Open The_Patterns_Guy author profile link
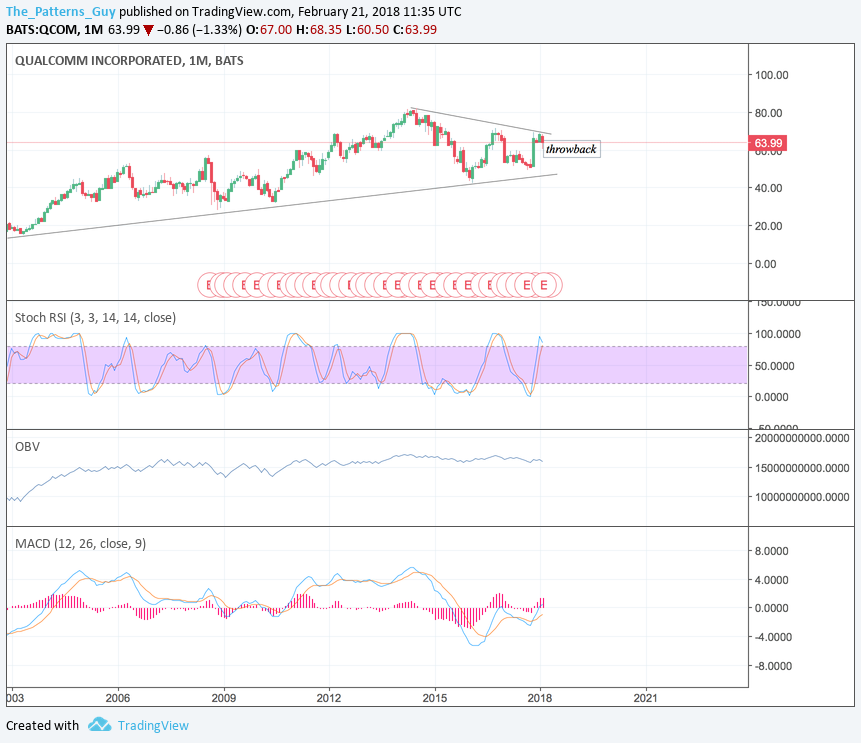Viewport: 861px width, 743px height. click(60, 12)
